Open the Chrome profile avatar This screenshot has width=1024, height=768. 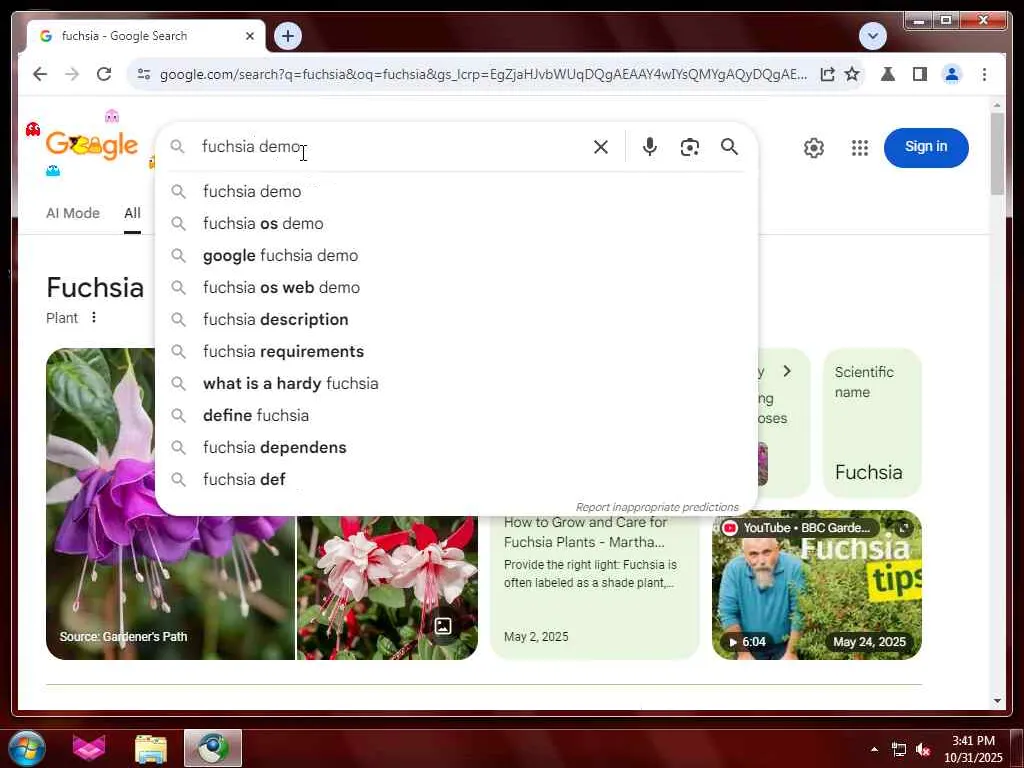pyautogui.click(x=952, y=74)
